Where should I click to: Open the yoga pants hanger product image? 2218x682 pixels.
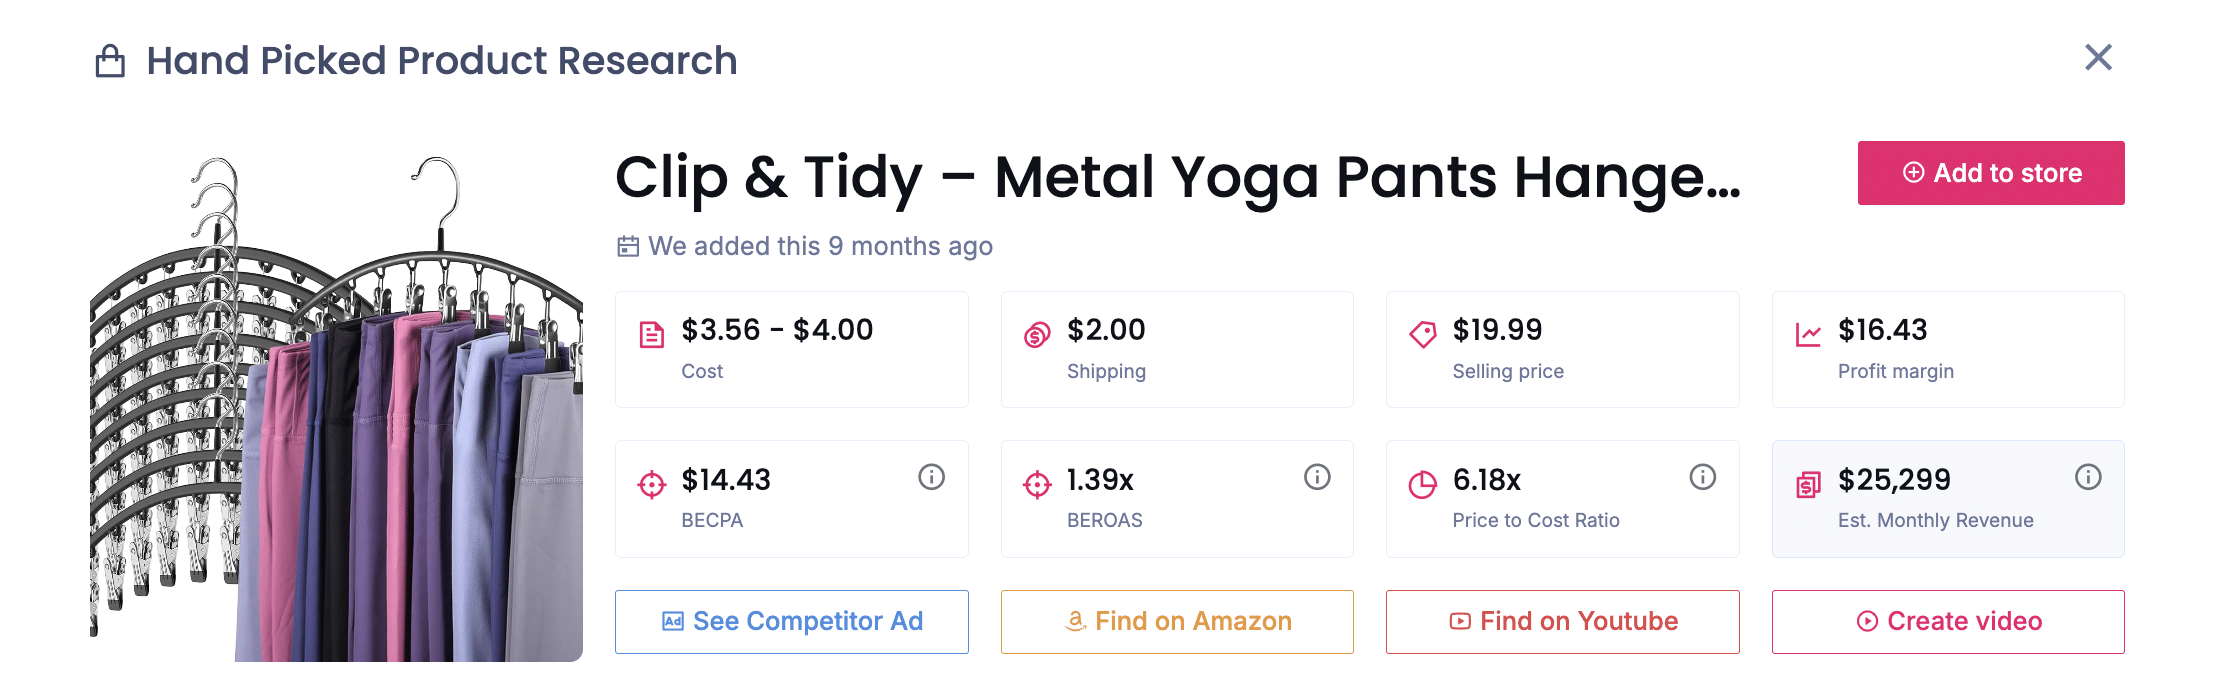click(x=336, y=408)
